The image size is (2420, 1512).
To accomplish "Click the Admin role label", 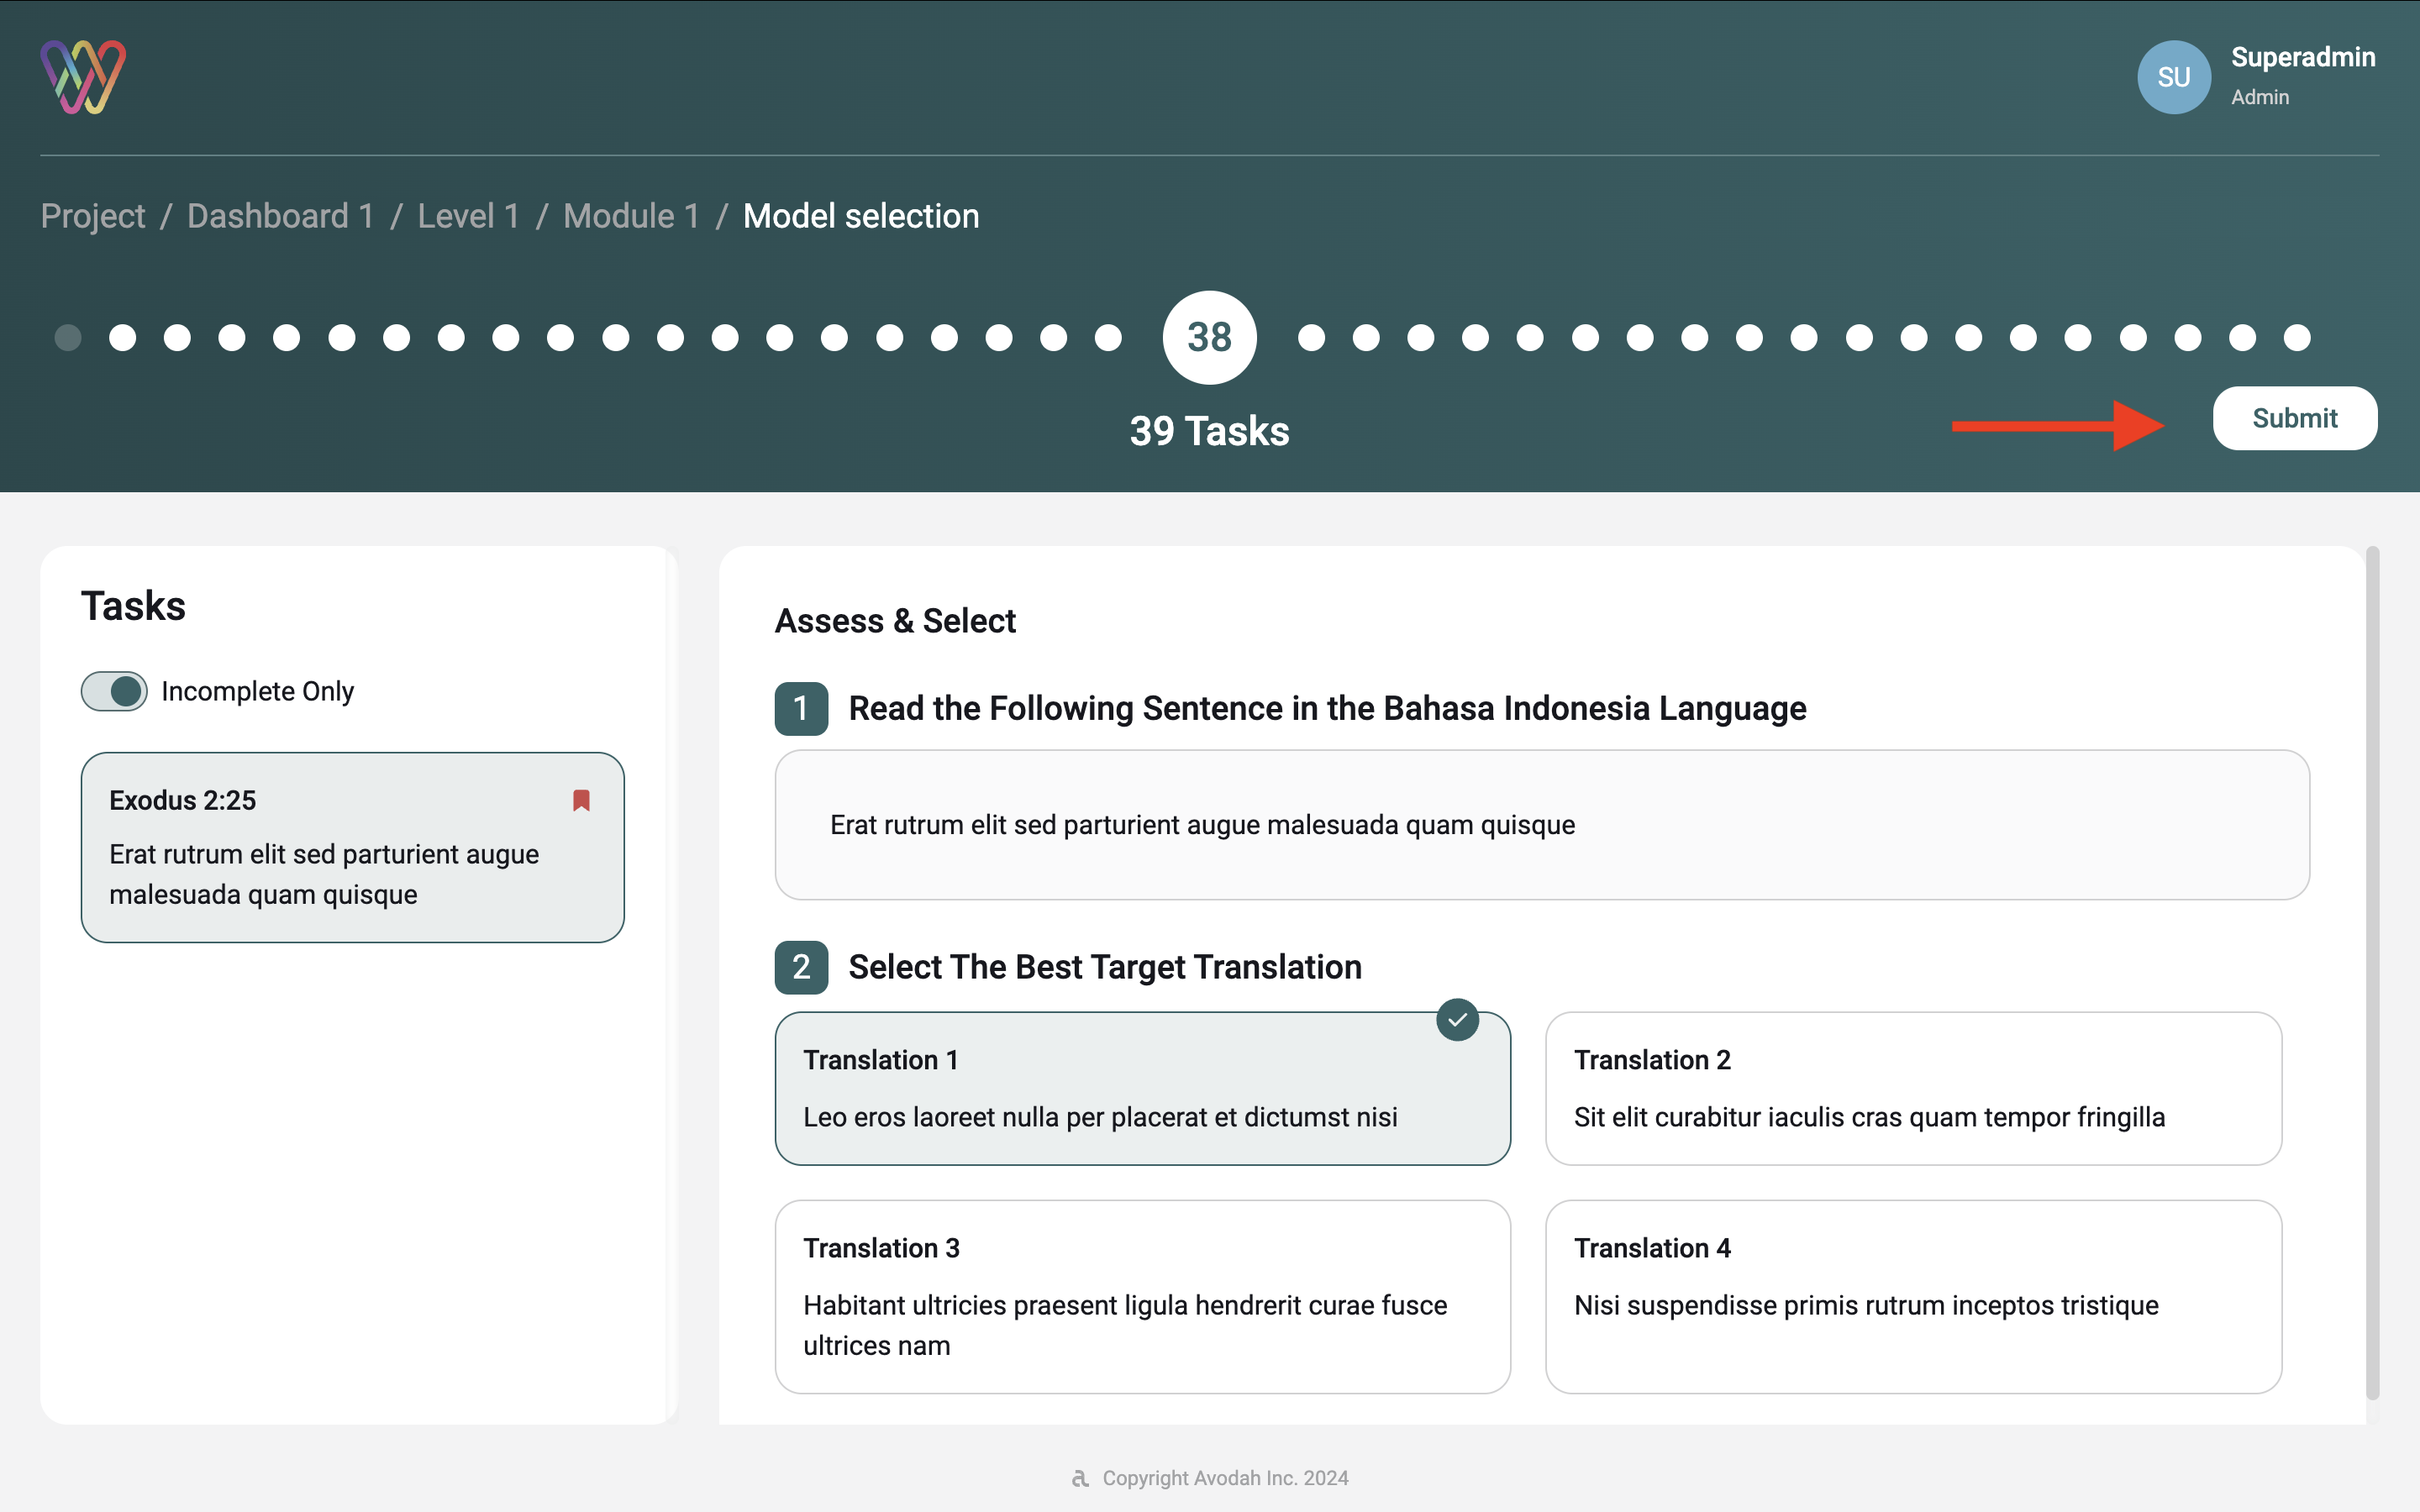I will coord(2260,97).
